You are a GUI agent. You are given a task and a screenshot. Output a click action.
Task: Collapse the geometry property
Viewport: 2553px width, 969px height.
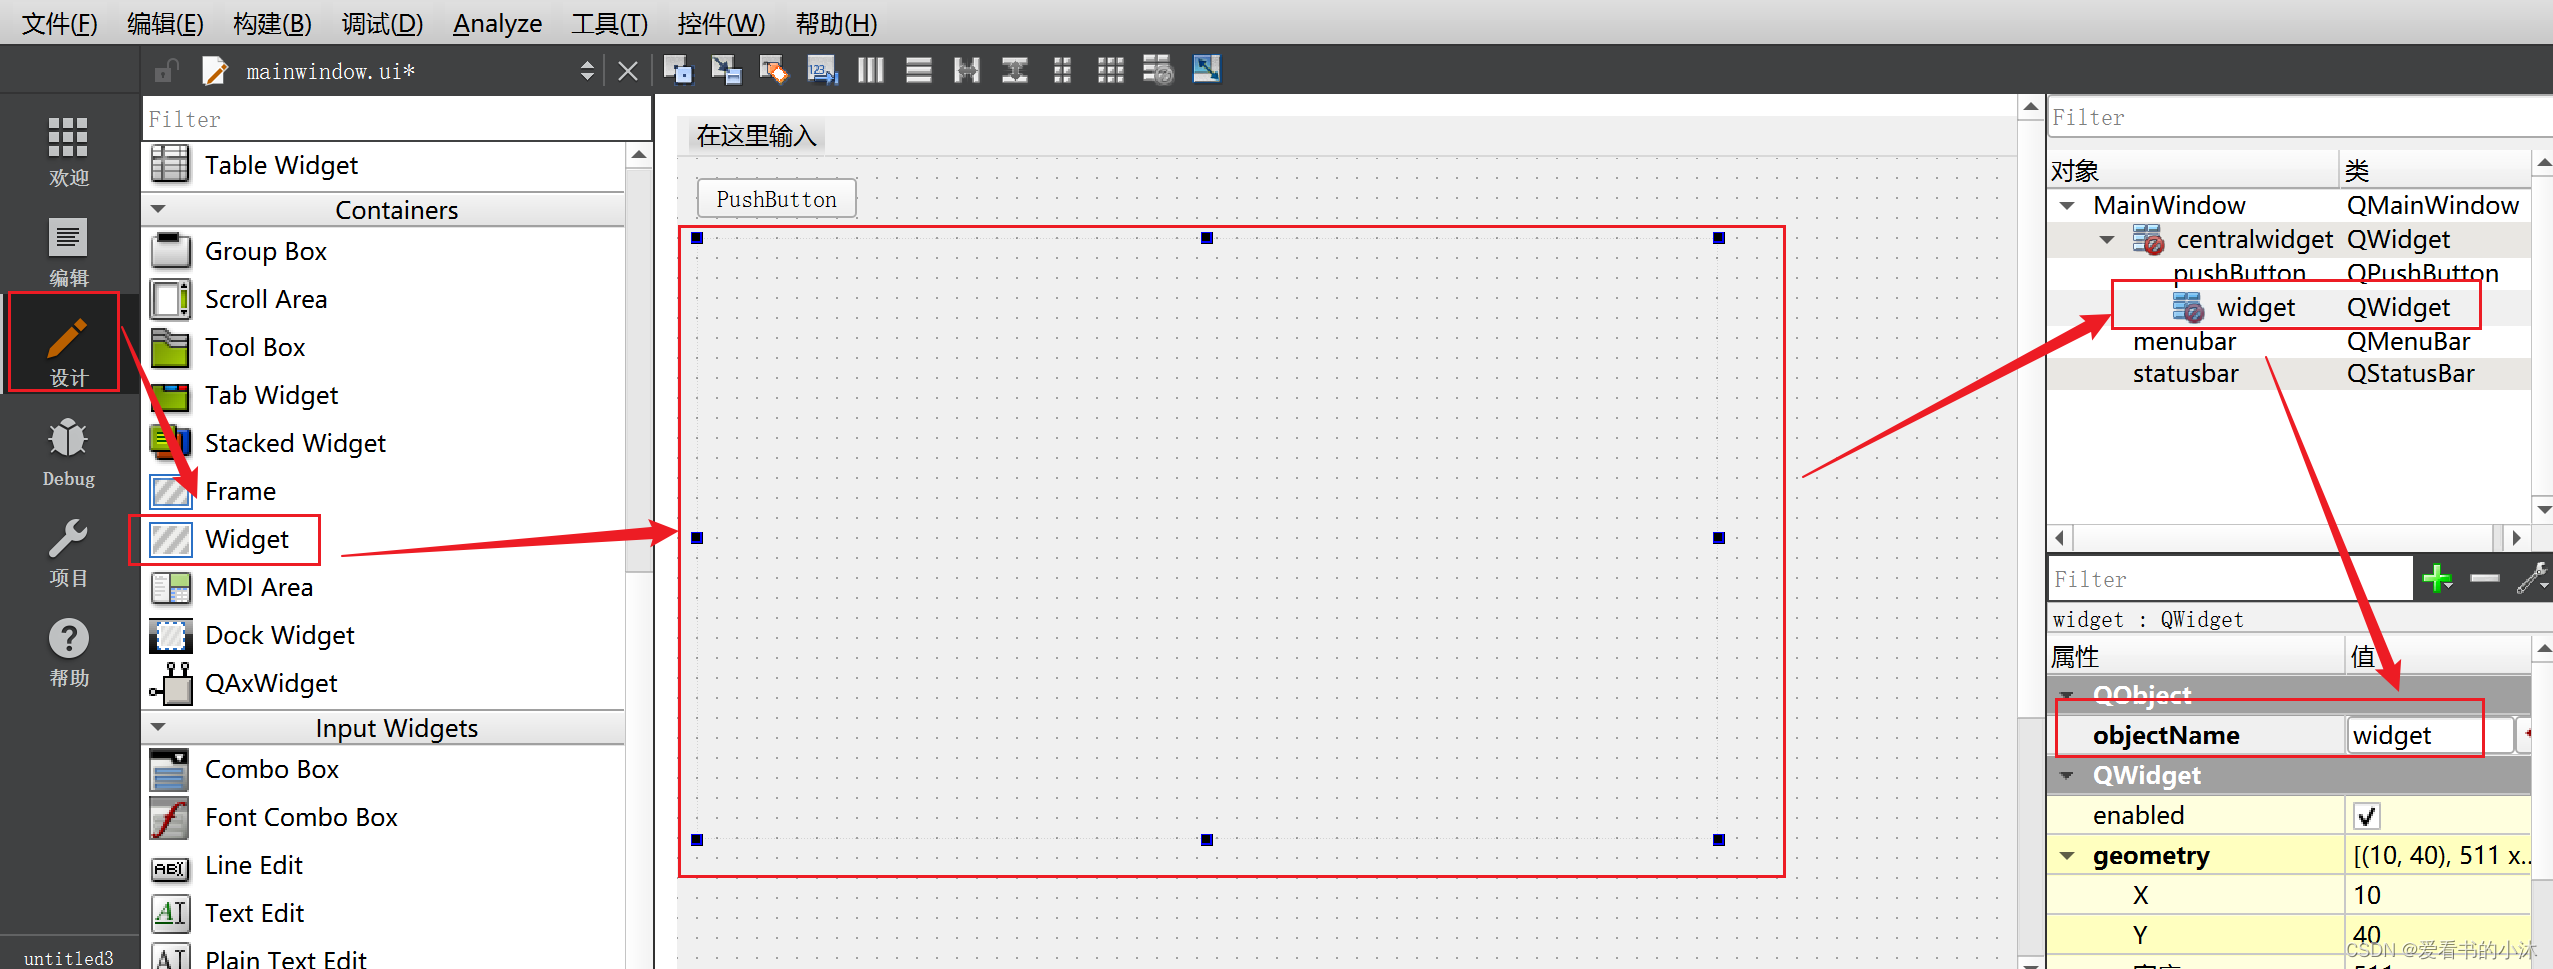coord(2066,856)
